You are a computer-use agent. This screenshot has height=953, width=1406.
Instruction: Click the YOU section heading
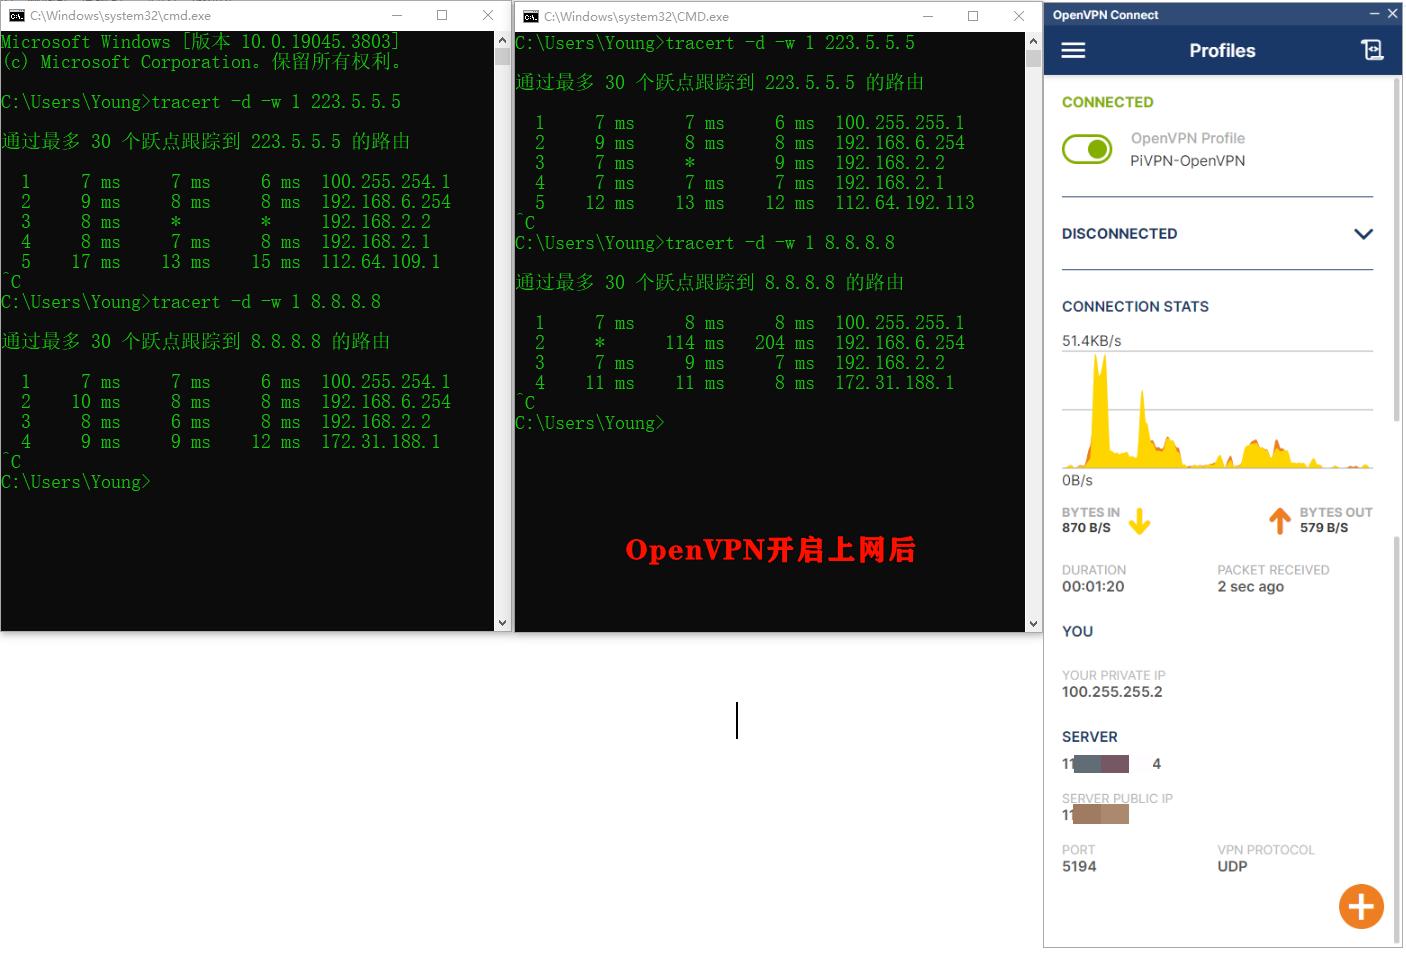[1077, 632]
